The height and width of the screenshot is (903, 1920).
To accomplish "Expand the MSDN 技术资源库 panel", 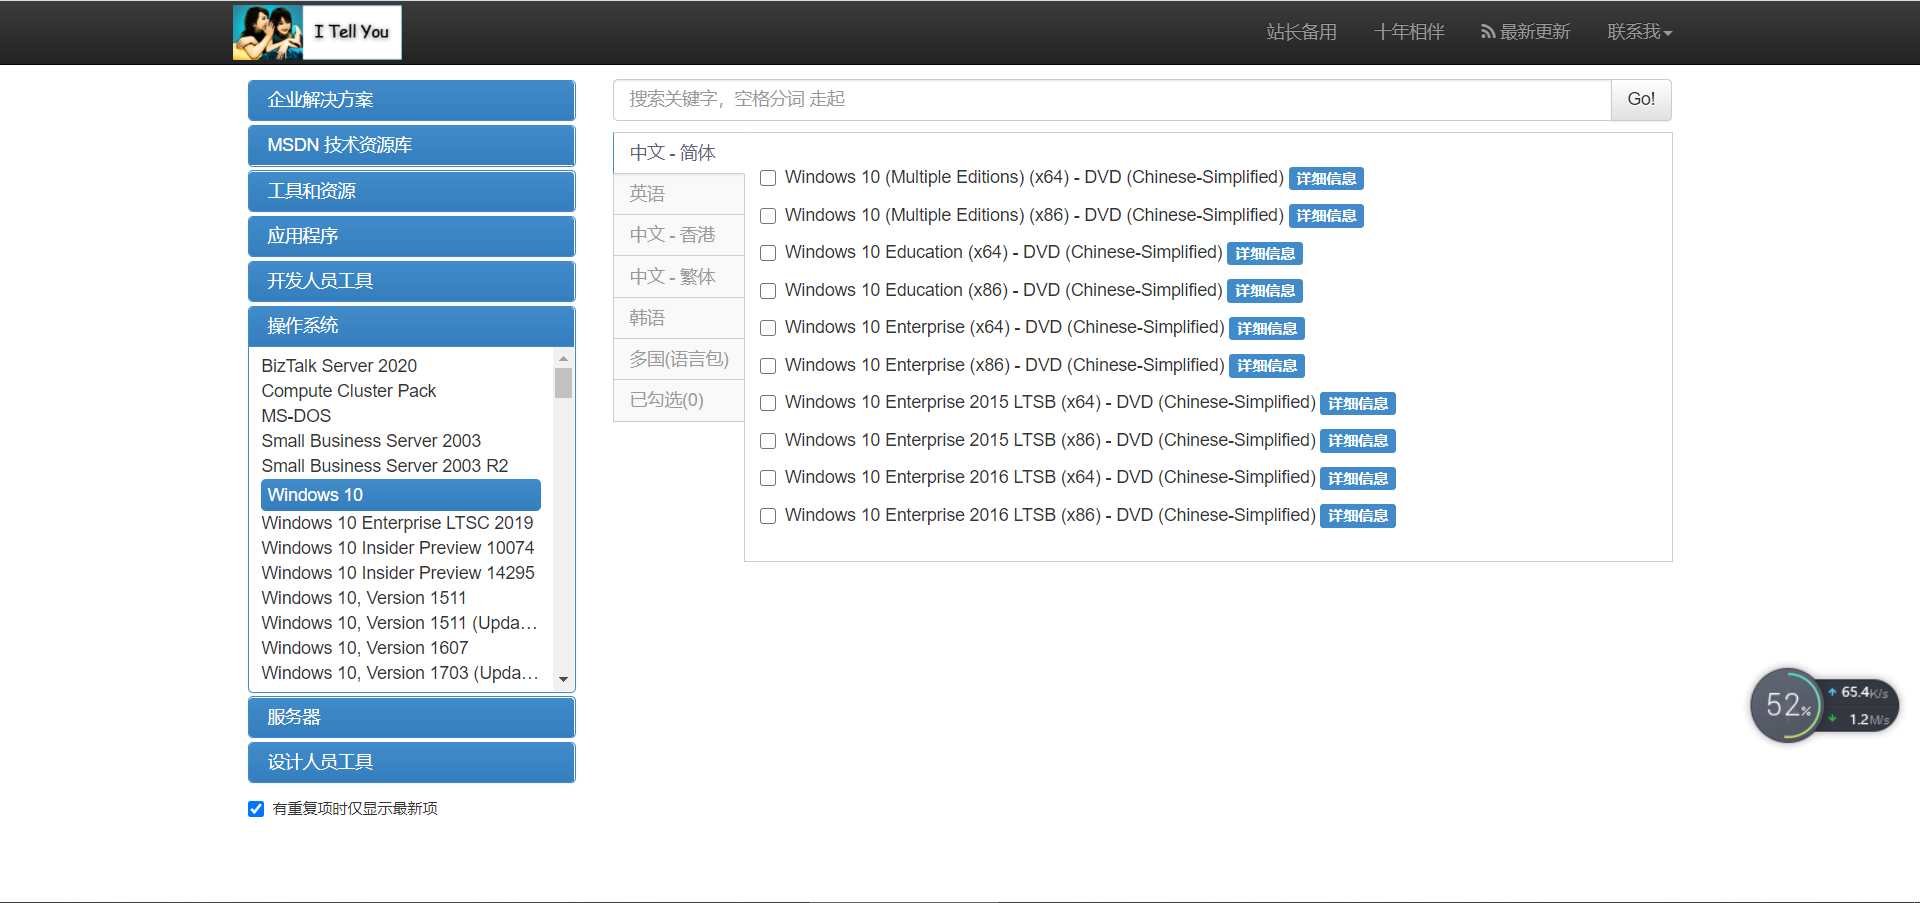I will pyautogui.click(x=411, y=145).
